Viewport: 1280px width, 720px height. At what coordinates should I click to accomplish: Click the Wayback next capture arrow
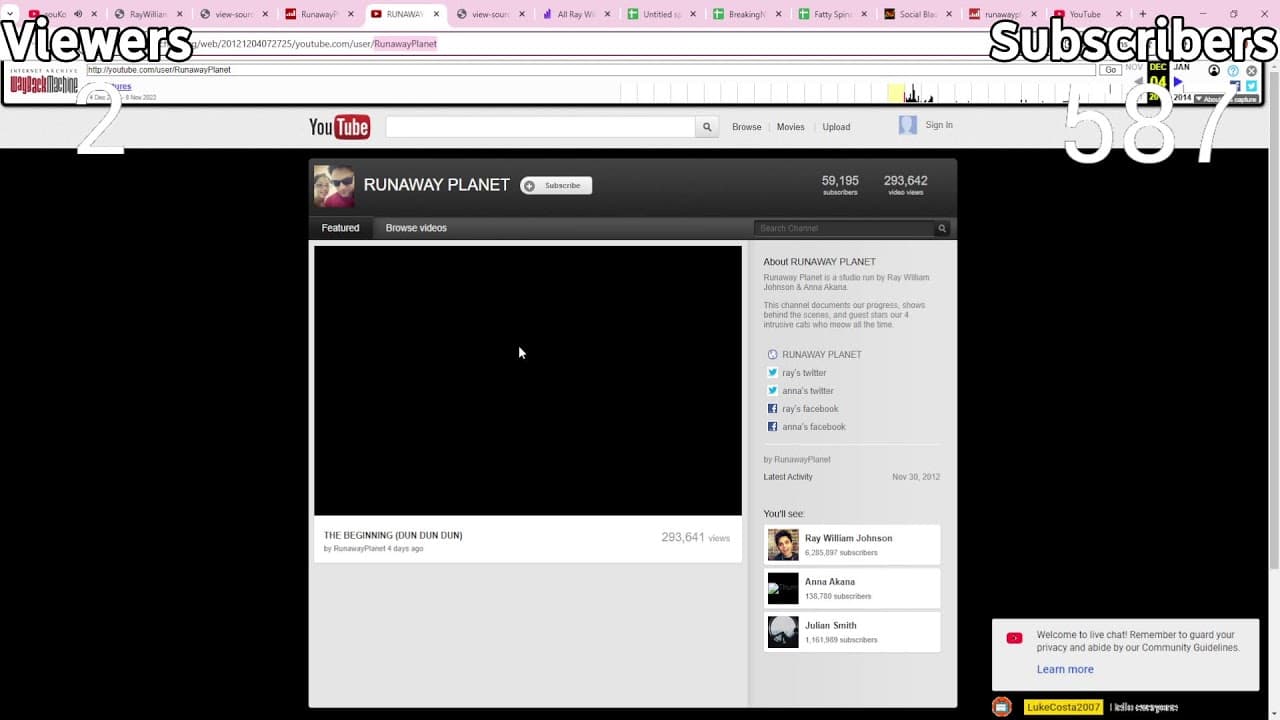[1178, 82]
